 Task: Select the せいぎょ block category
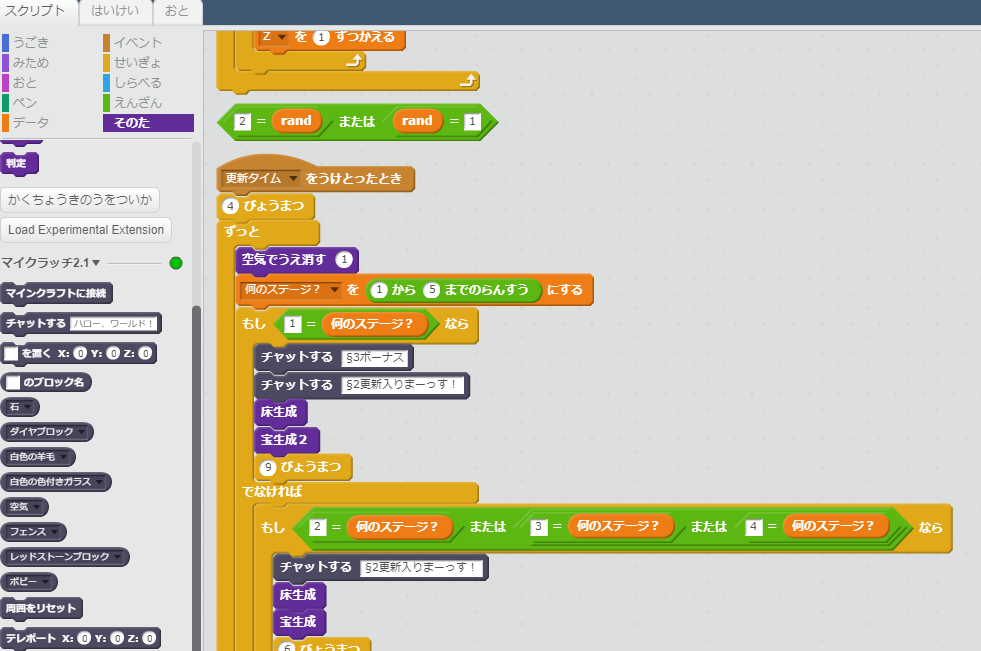137,62
